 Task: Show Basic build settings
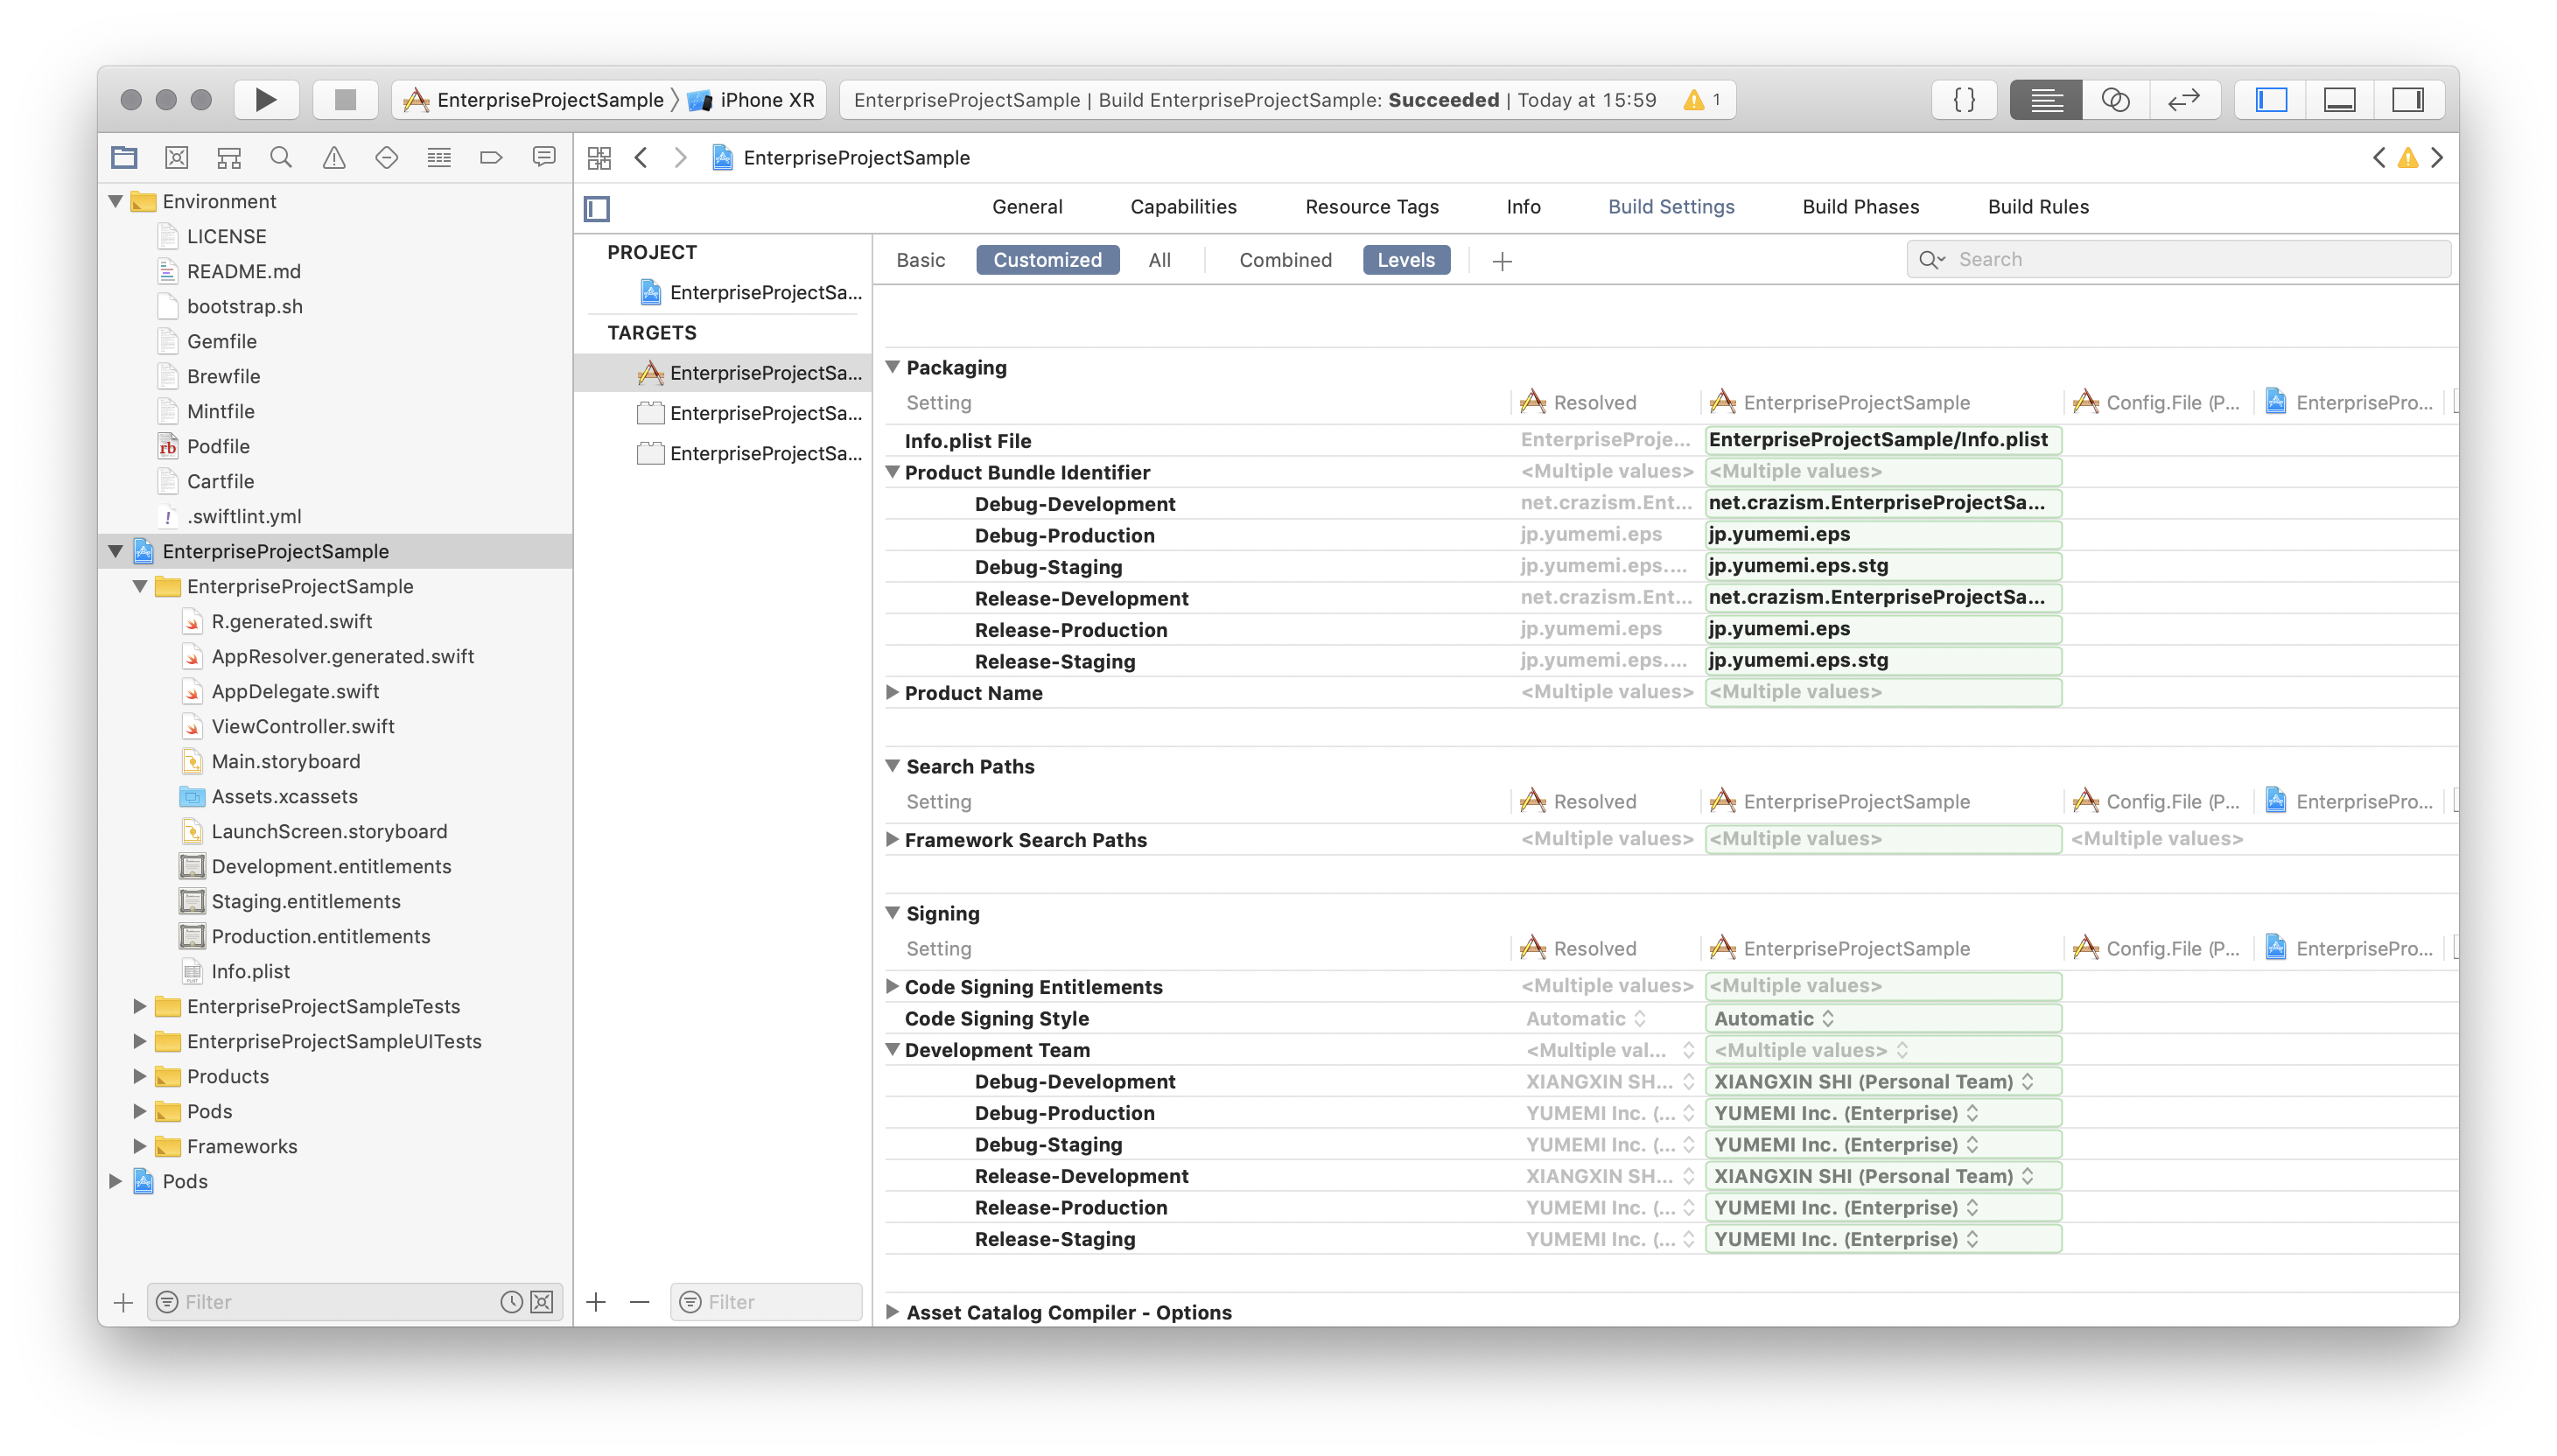[920, 260]
